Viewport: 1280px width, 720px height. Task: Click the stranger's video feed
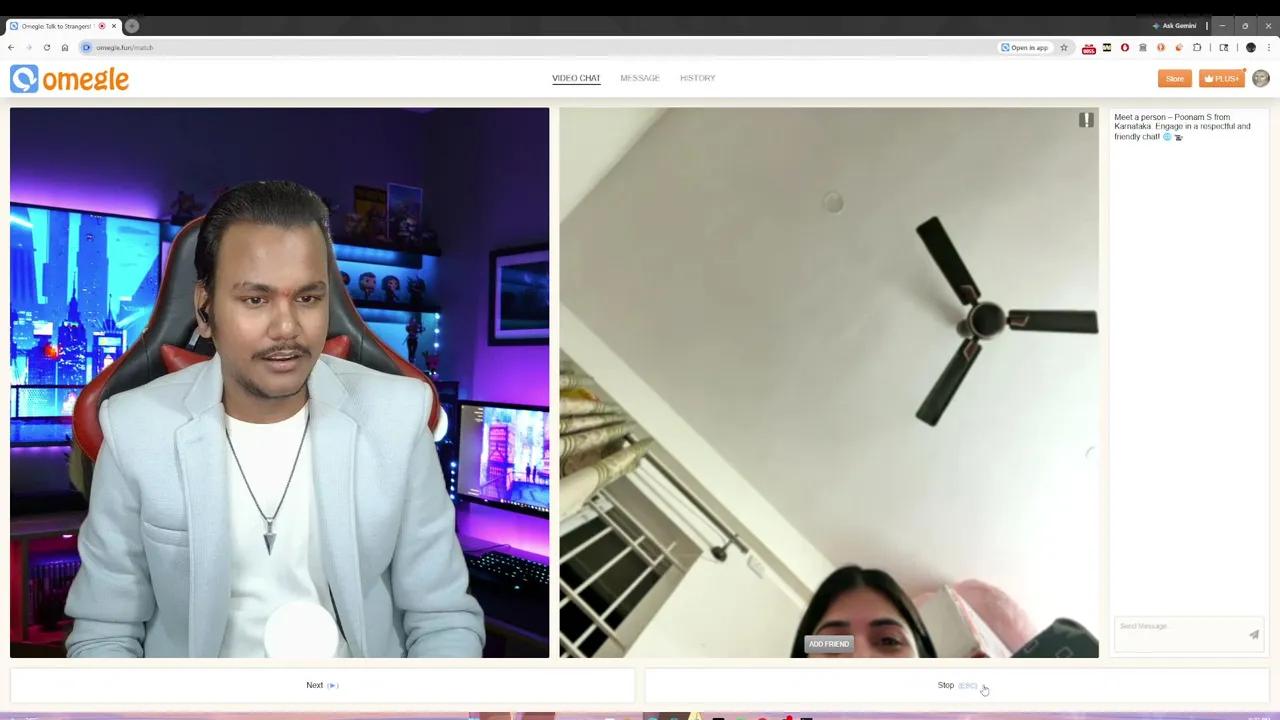(829, 382)
